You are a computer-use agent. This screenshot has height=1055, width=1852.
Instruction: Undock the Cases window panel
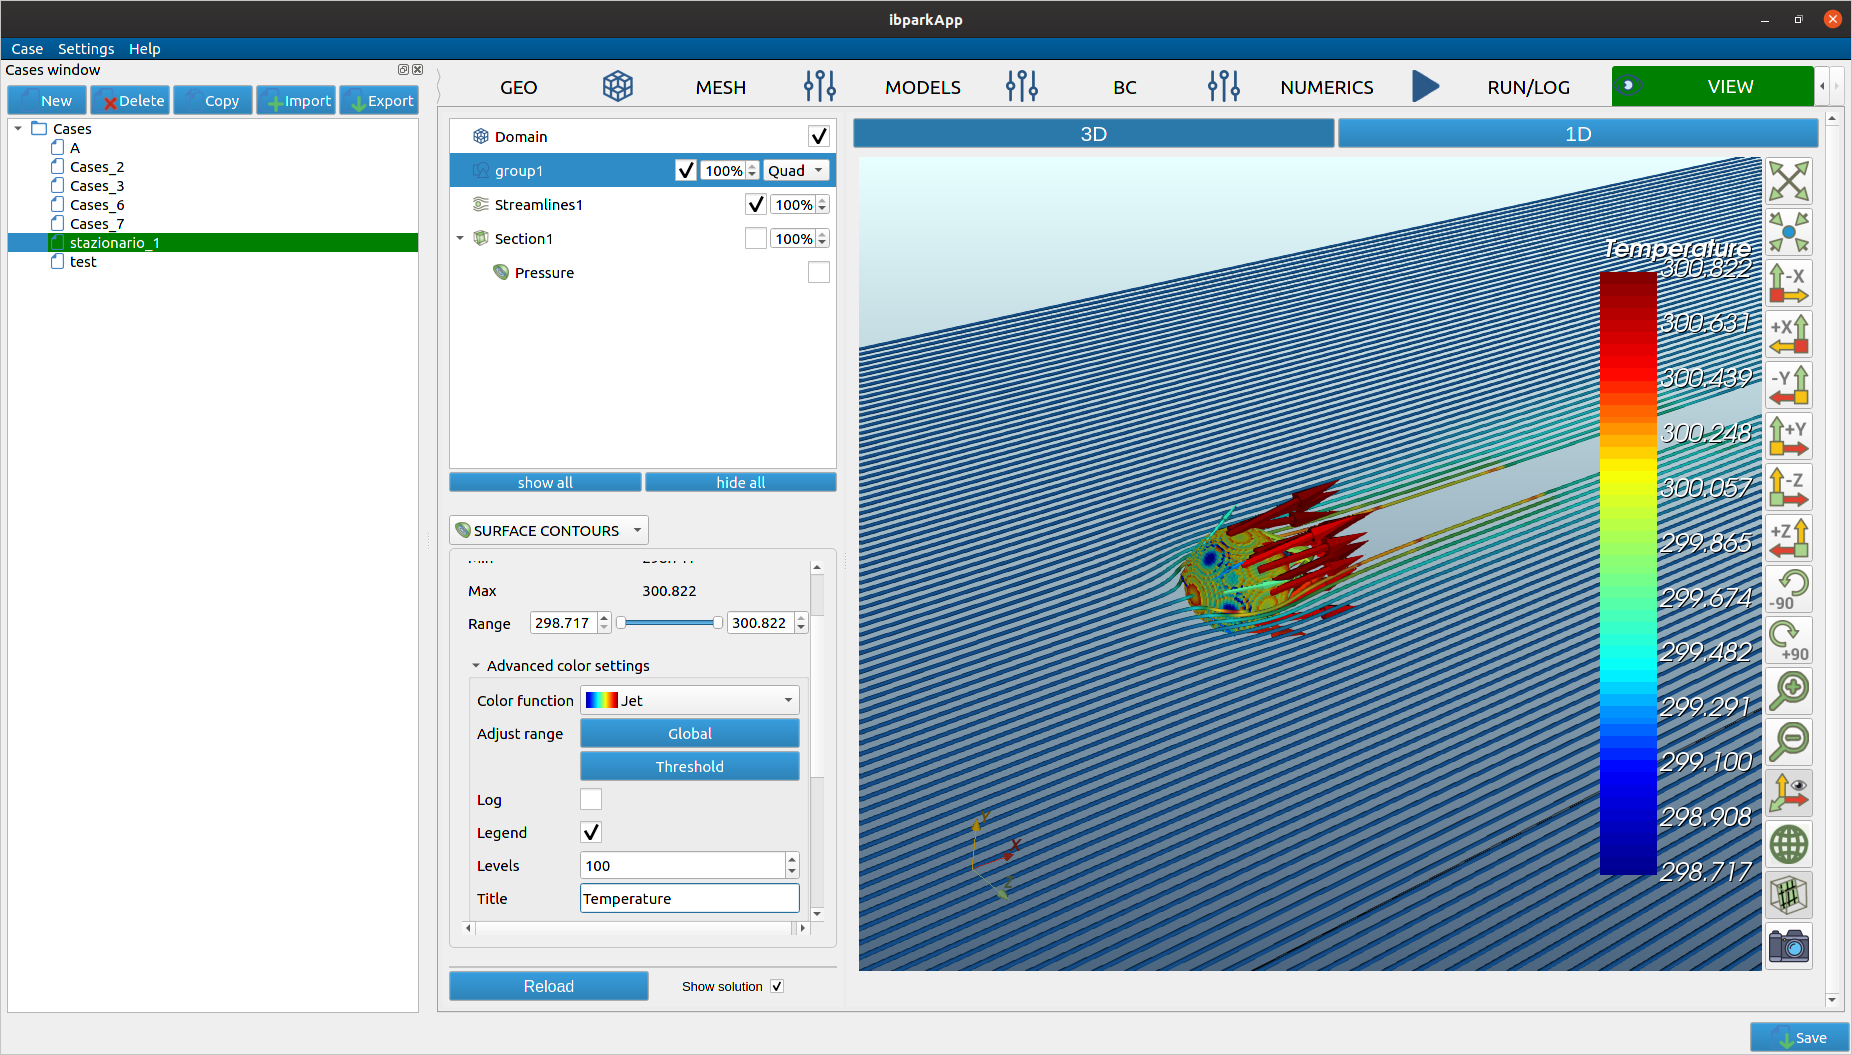click(x=403, y=70)
